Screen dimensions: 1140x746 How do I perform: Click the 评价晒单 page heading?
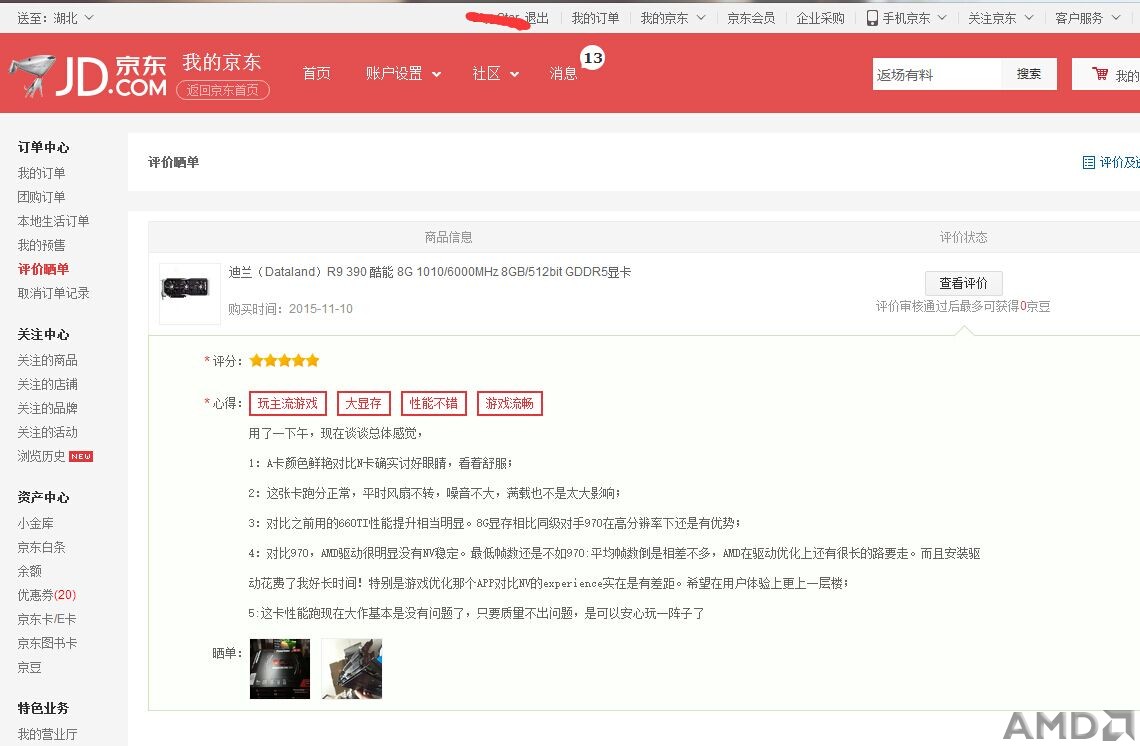(x=174, y=162)
